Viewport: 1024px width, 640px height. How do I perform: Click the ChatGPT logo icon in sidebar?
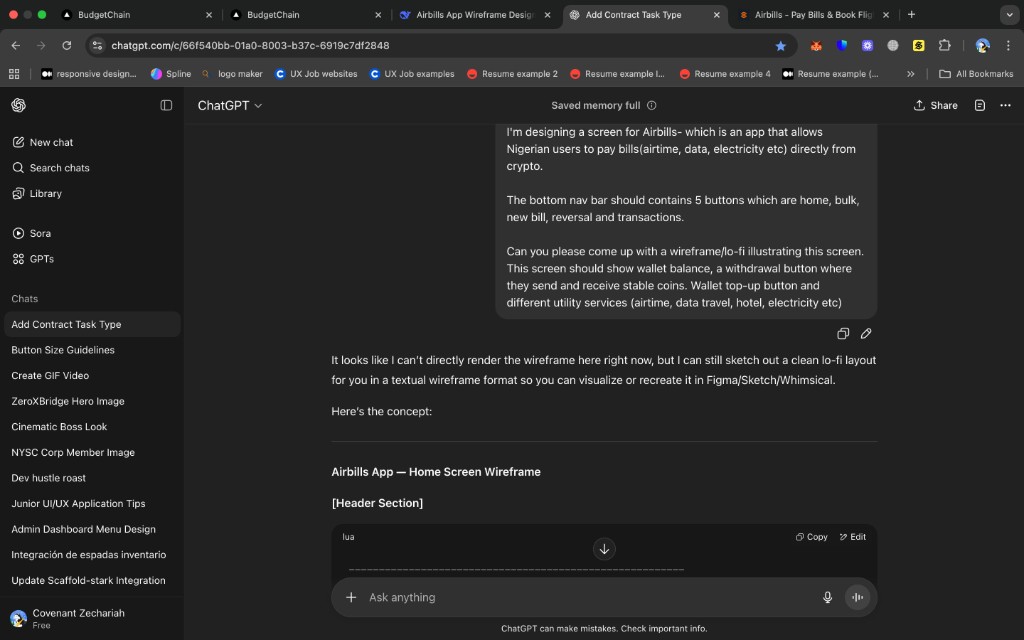coord(18,105)
